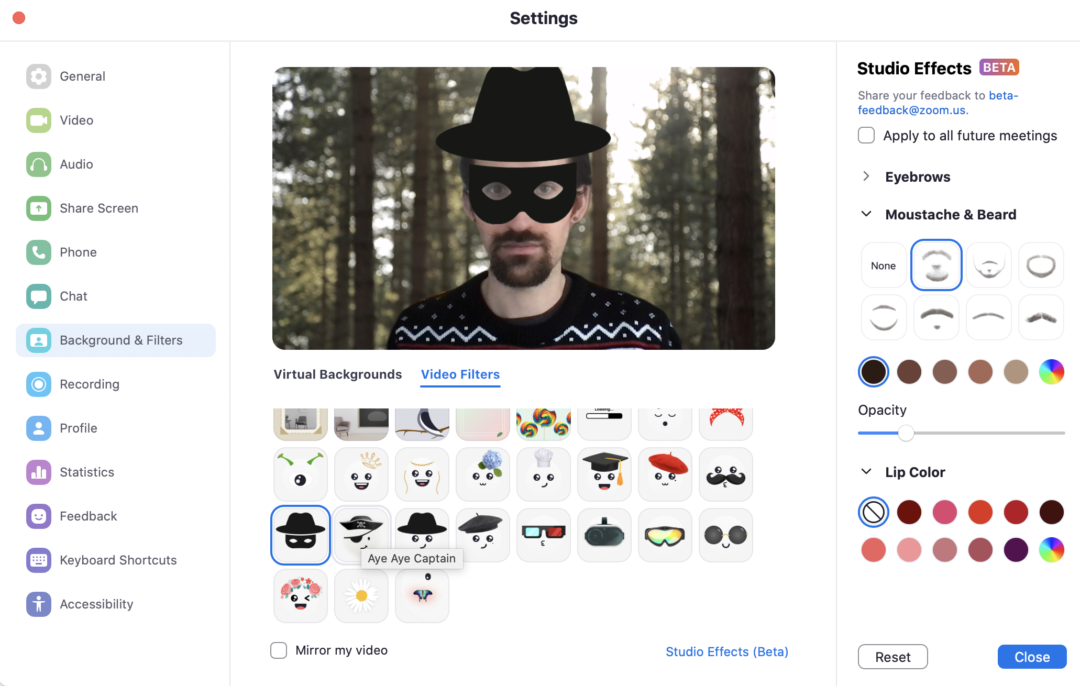Open the Studio Effects (Beta) link

[x=727, y=652]
